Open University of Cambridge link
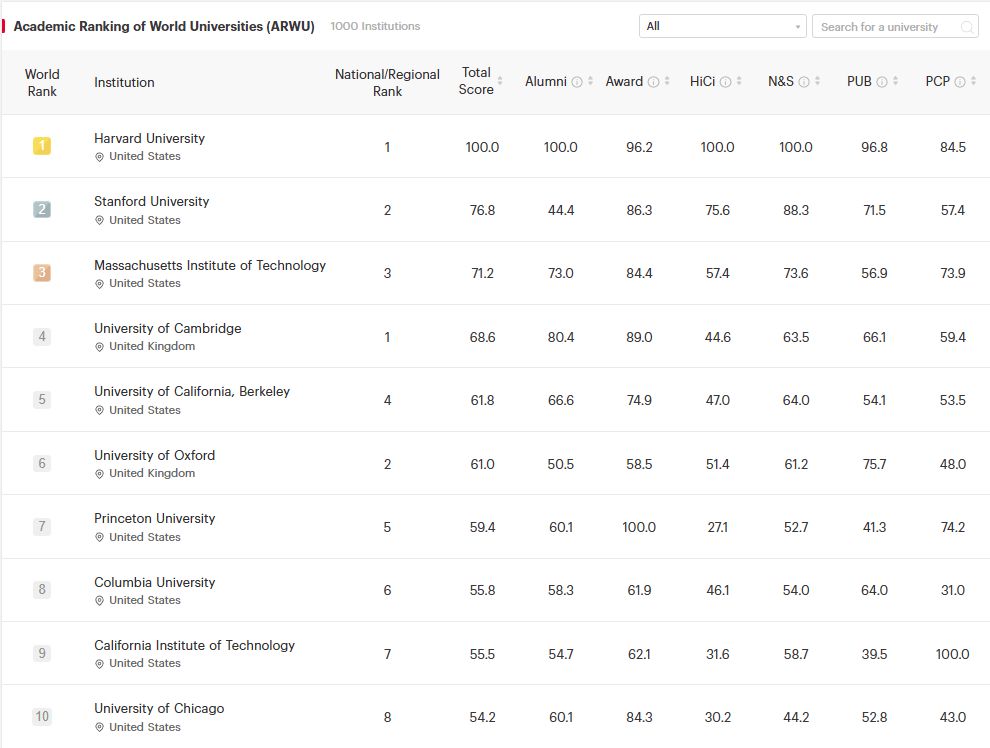This screenshot has width=990, height=748. click(167, 328)
